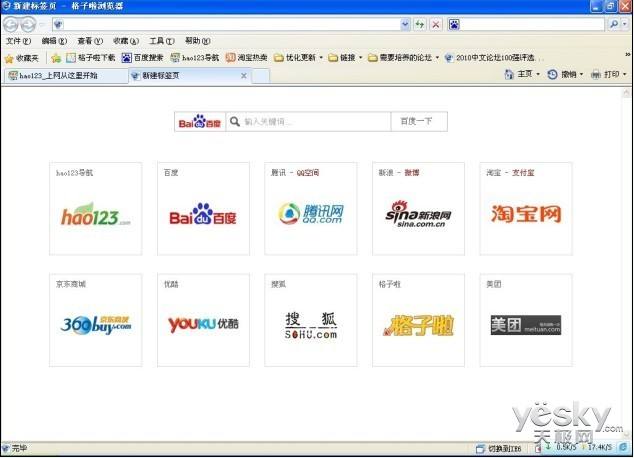Click the 打印 printer icon
Viewport: 634px width, 458px height.
(596, 74)
